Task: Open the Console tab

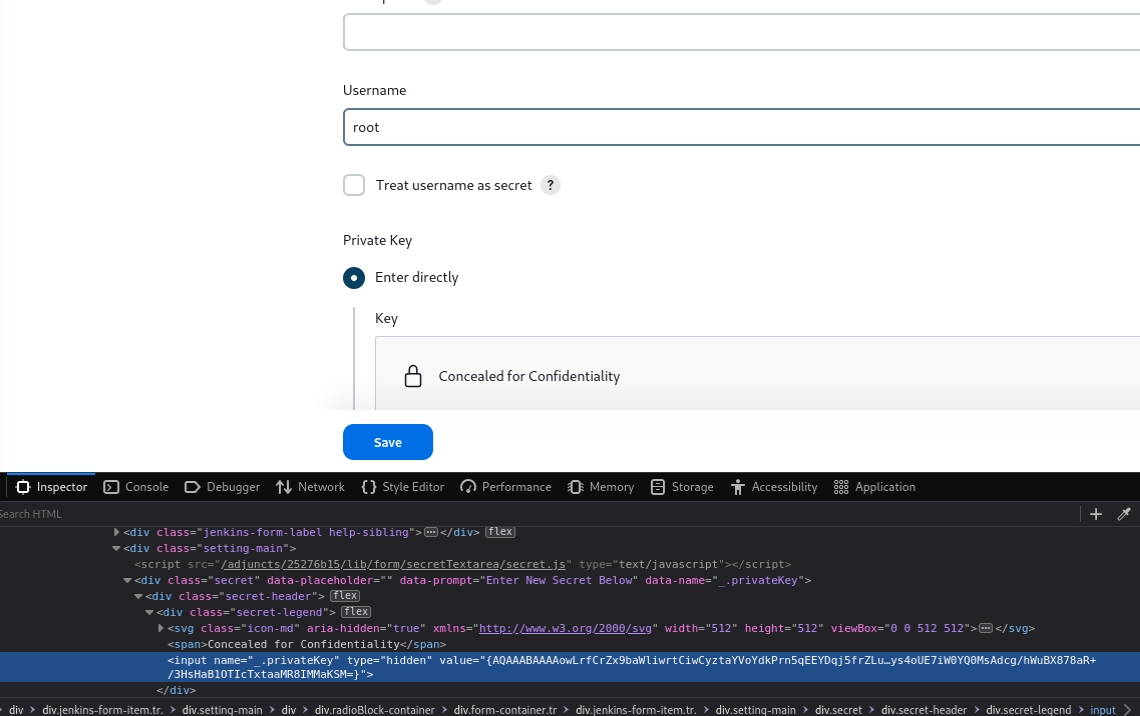Action: tap(136, 487)
